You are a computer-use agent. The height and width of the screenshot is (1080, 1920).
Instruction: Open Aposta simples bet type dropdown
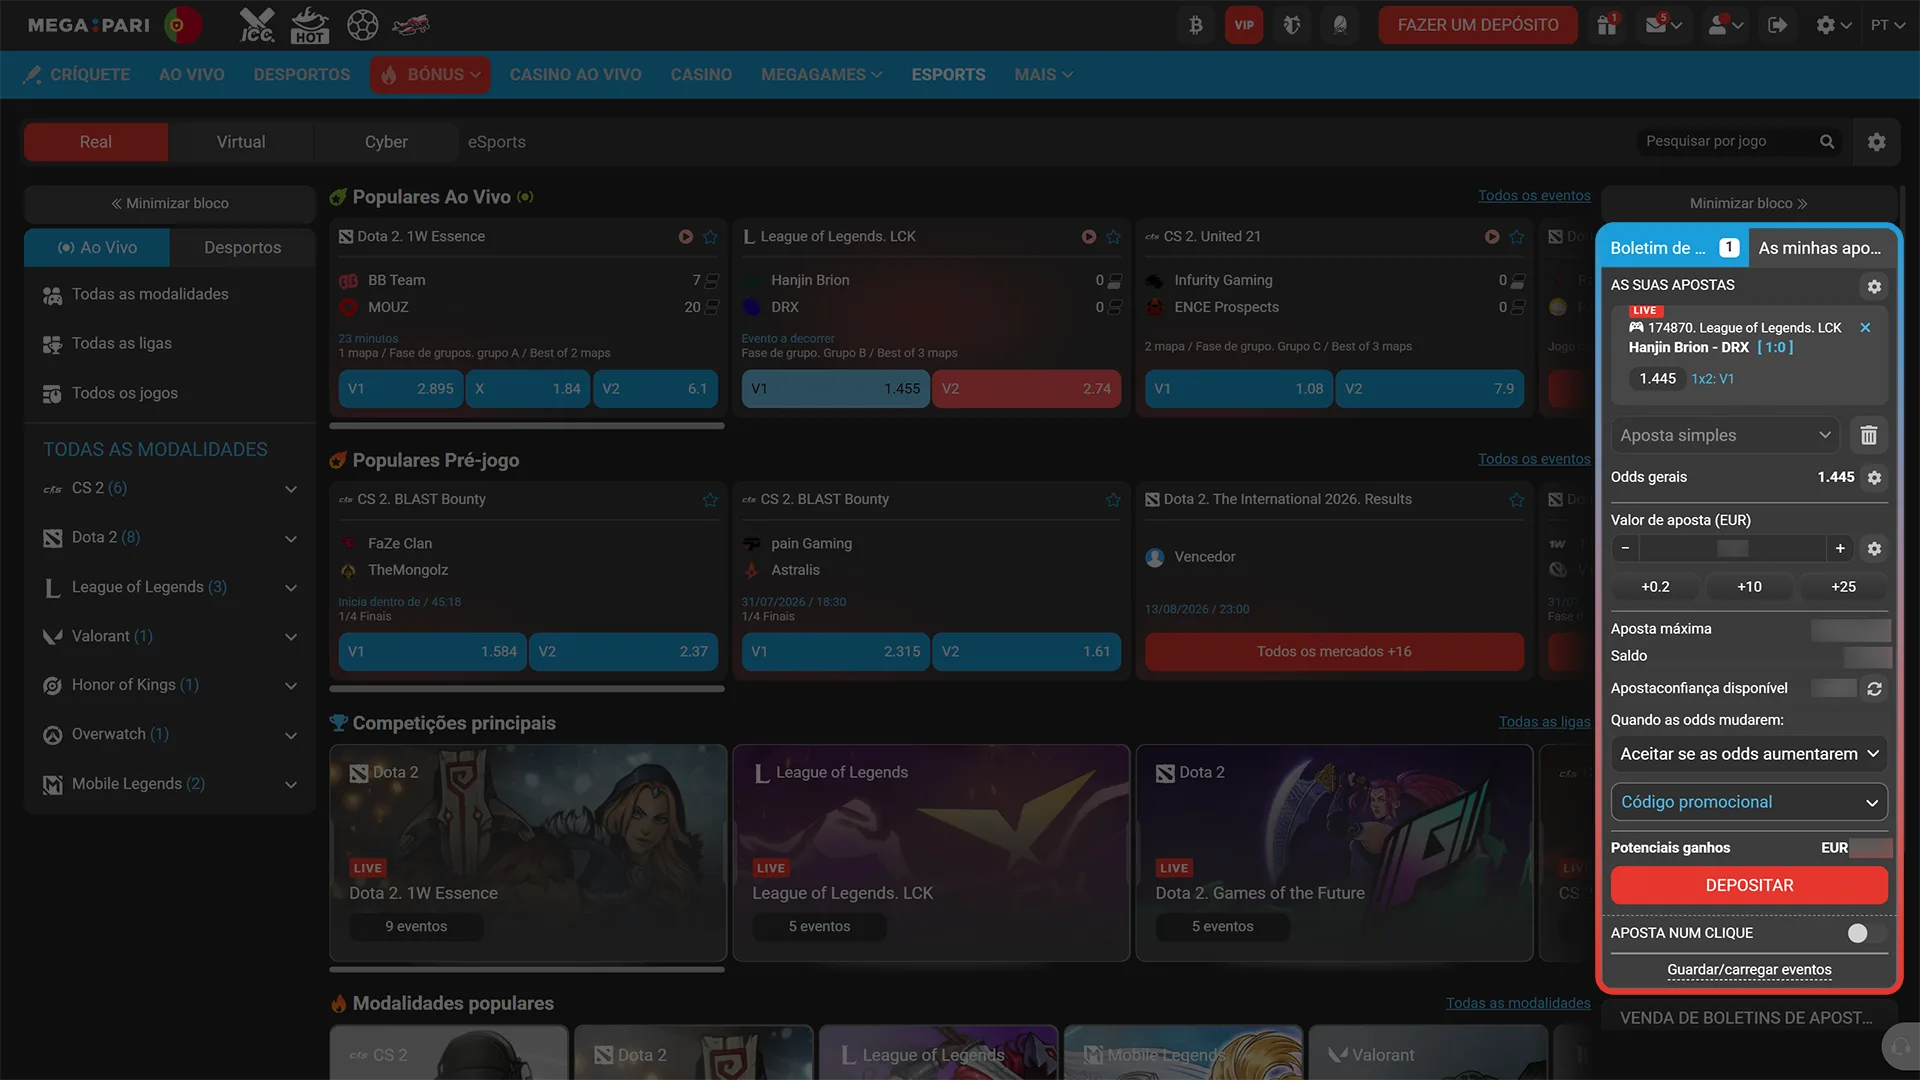1725,435
